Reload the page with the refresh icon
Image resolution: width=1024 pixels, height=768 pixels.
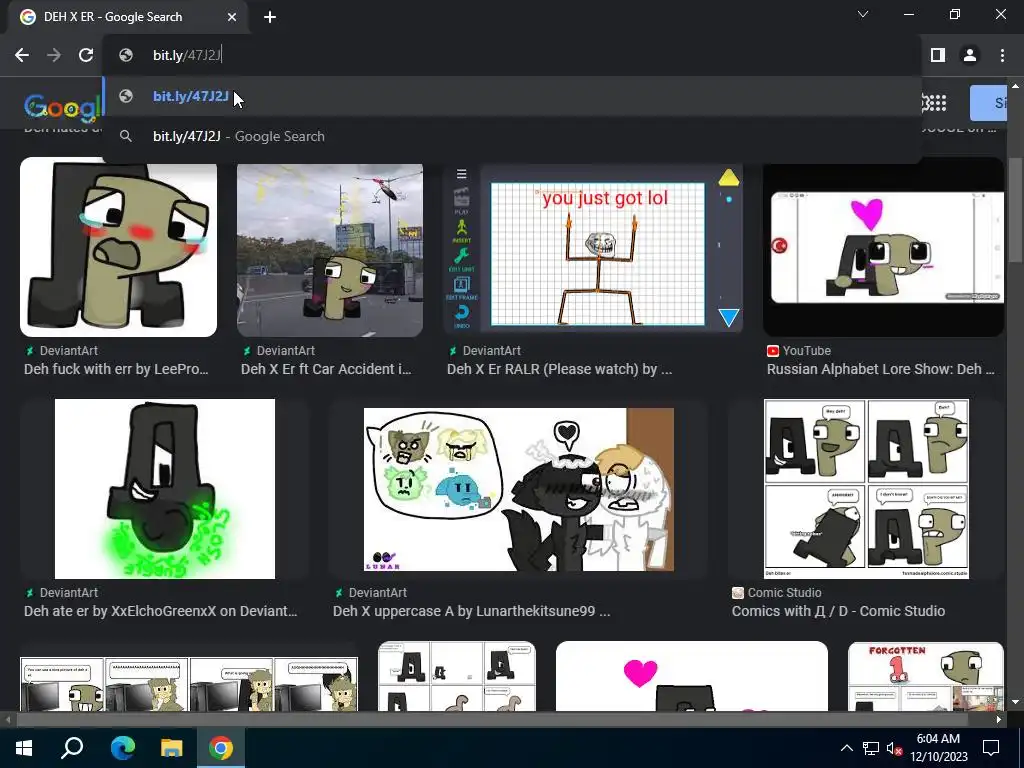86,56
